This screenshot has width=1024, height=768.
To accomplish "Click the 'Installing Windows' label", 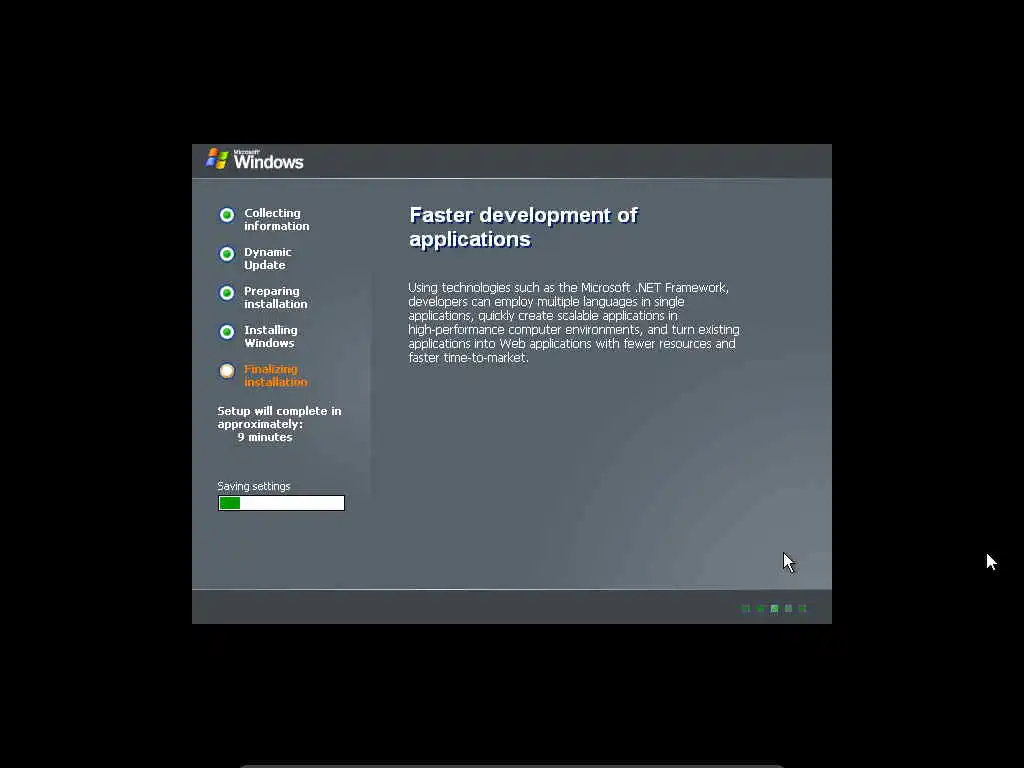I will 270,337.
